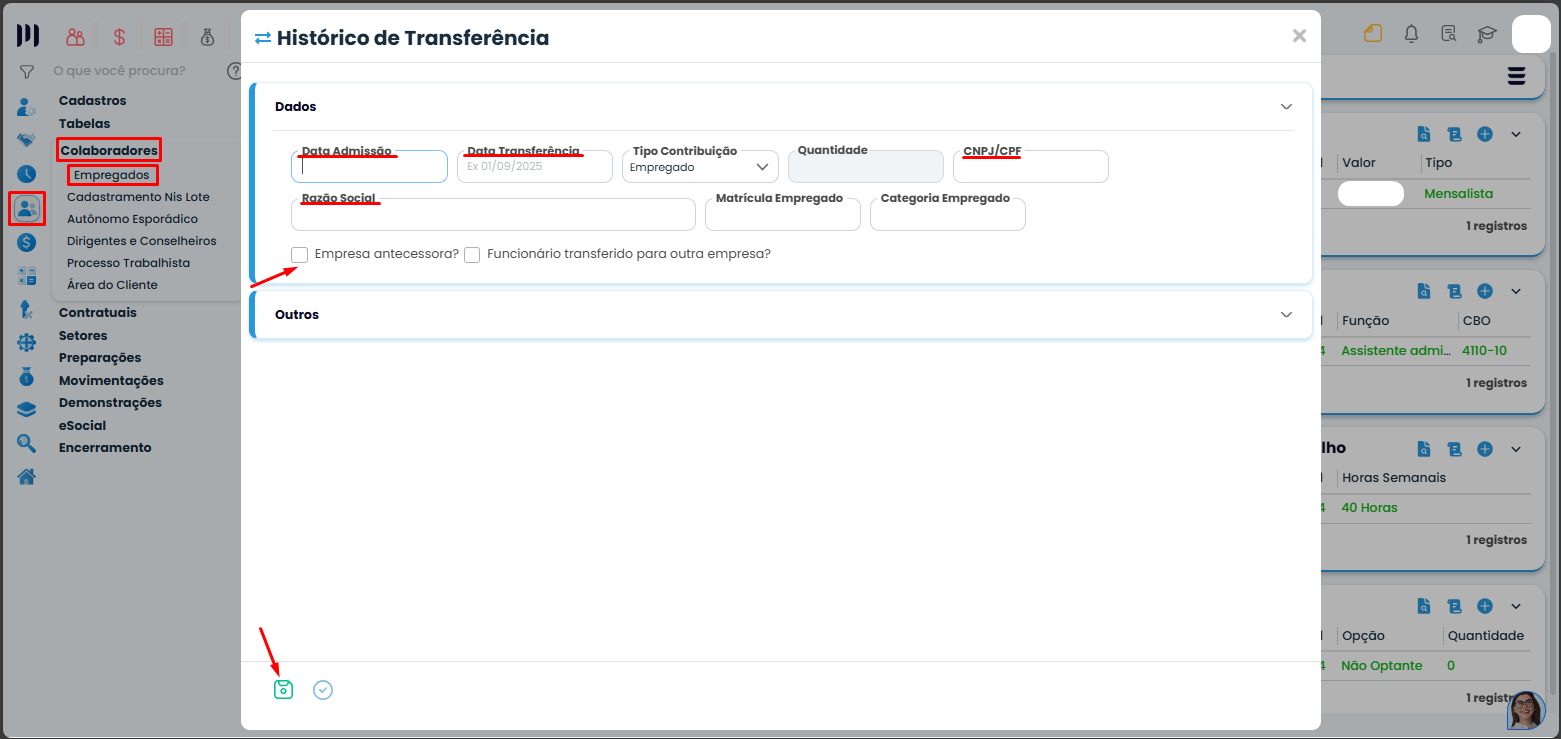The height and width of the screenshot is (739, 1561).
Task: Open the Tabelas menu
Action: 85,123
